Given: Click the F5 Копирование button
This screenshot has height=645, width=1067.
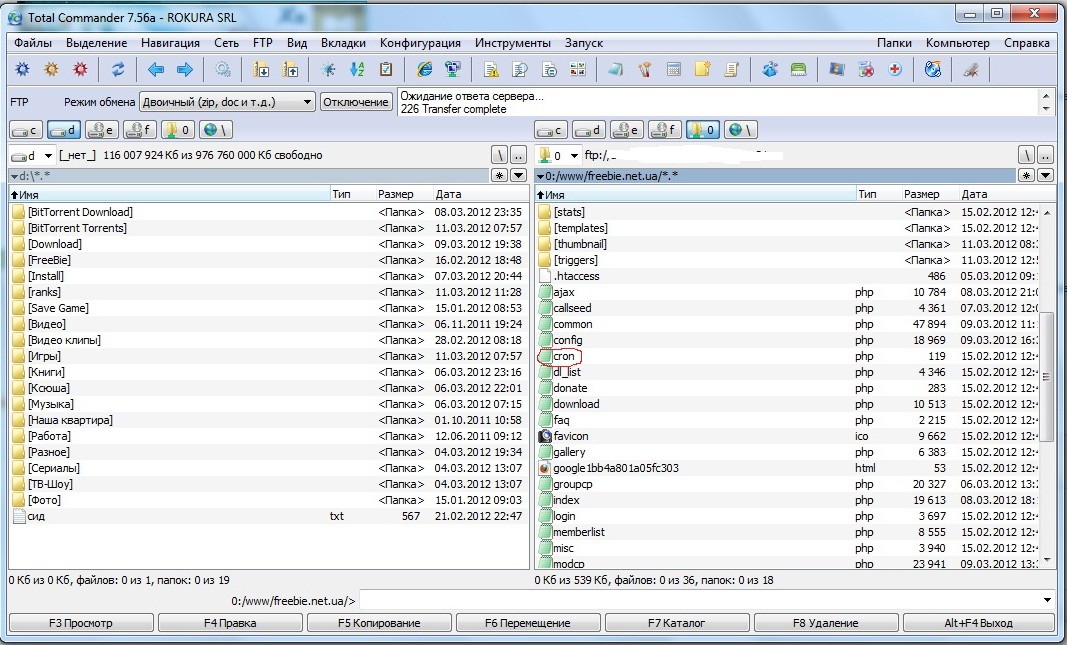Looking at the screenshot, I should (x=379, y=623).
